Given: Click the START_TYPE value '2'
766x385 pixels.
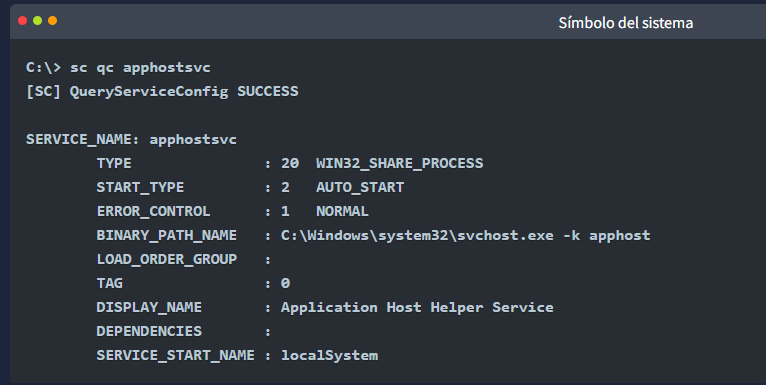Looking at the screenshot, I should point(285,187).
